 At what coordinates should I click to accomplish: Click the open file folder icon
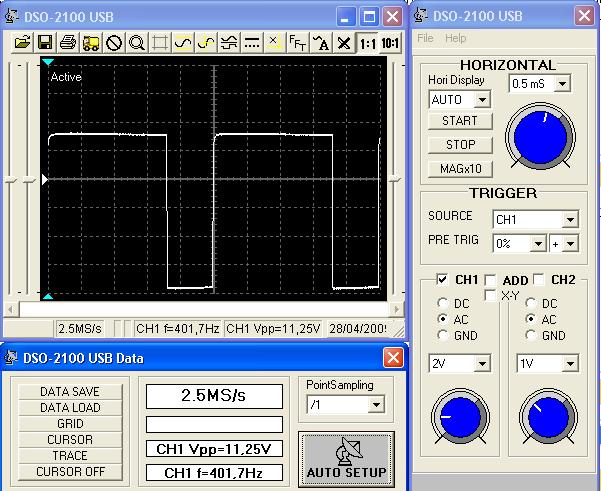(22, 43)
